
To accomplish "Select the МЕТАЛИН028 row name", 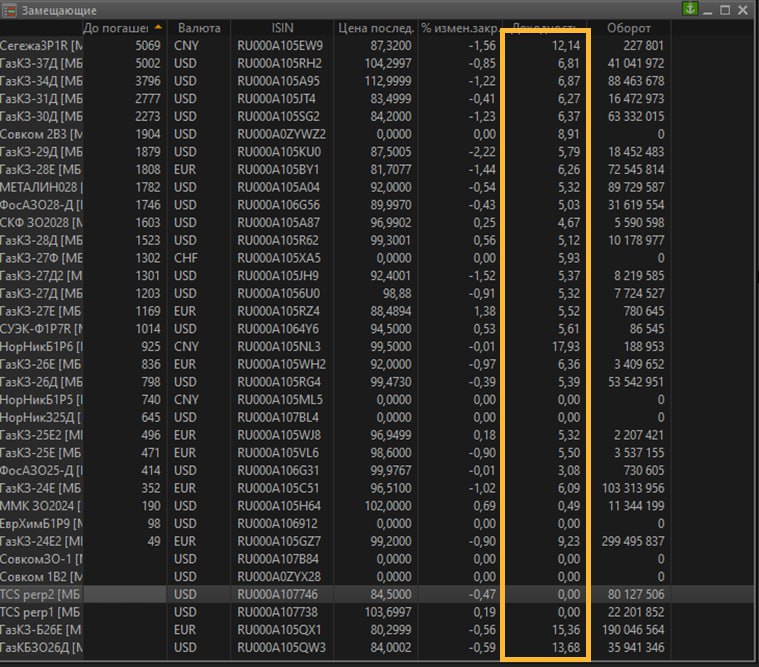I will click(41, 187).
